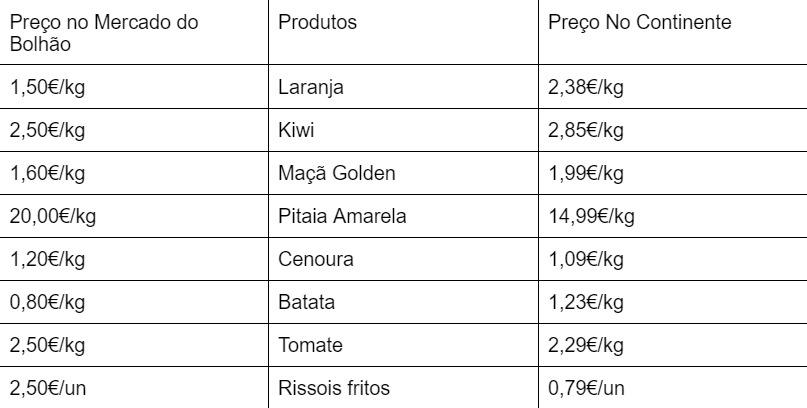Viewport: 807px width, 408px height.
Task: Click the 2,50€/un Rissois price cell
Action: [47, 388]
